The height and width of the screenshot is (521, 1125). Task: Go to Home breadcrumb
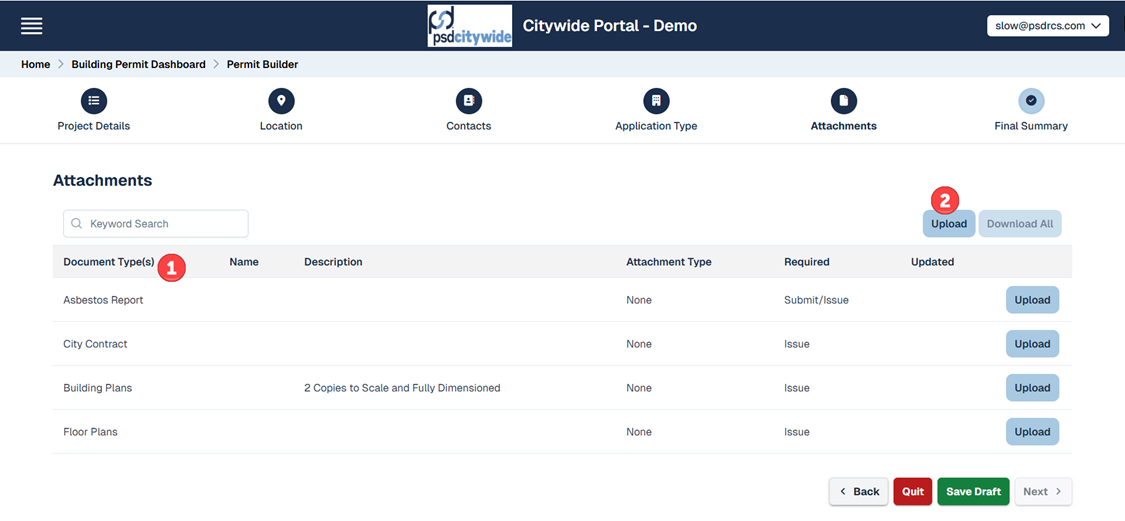(x=36, y=65)
